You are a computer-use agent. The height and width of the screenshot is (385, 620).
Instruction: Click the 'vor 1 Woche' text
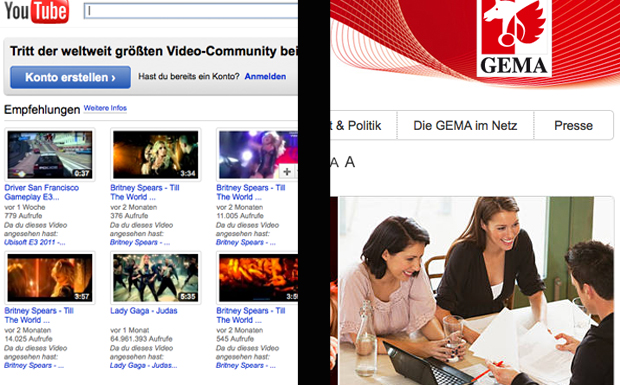point(25,207)
